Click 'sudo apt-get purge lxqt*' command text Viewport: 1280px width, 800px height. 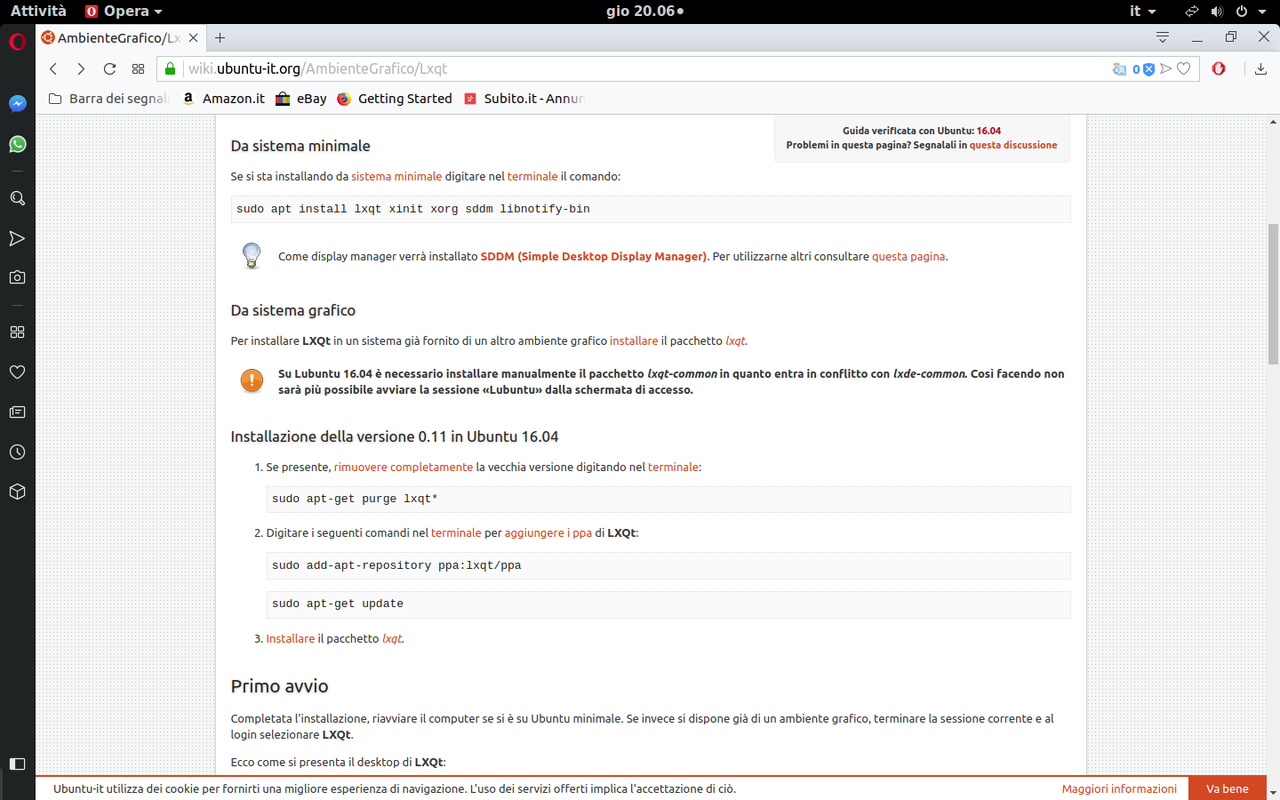[x=355, y=498]
